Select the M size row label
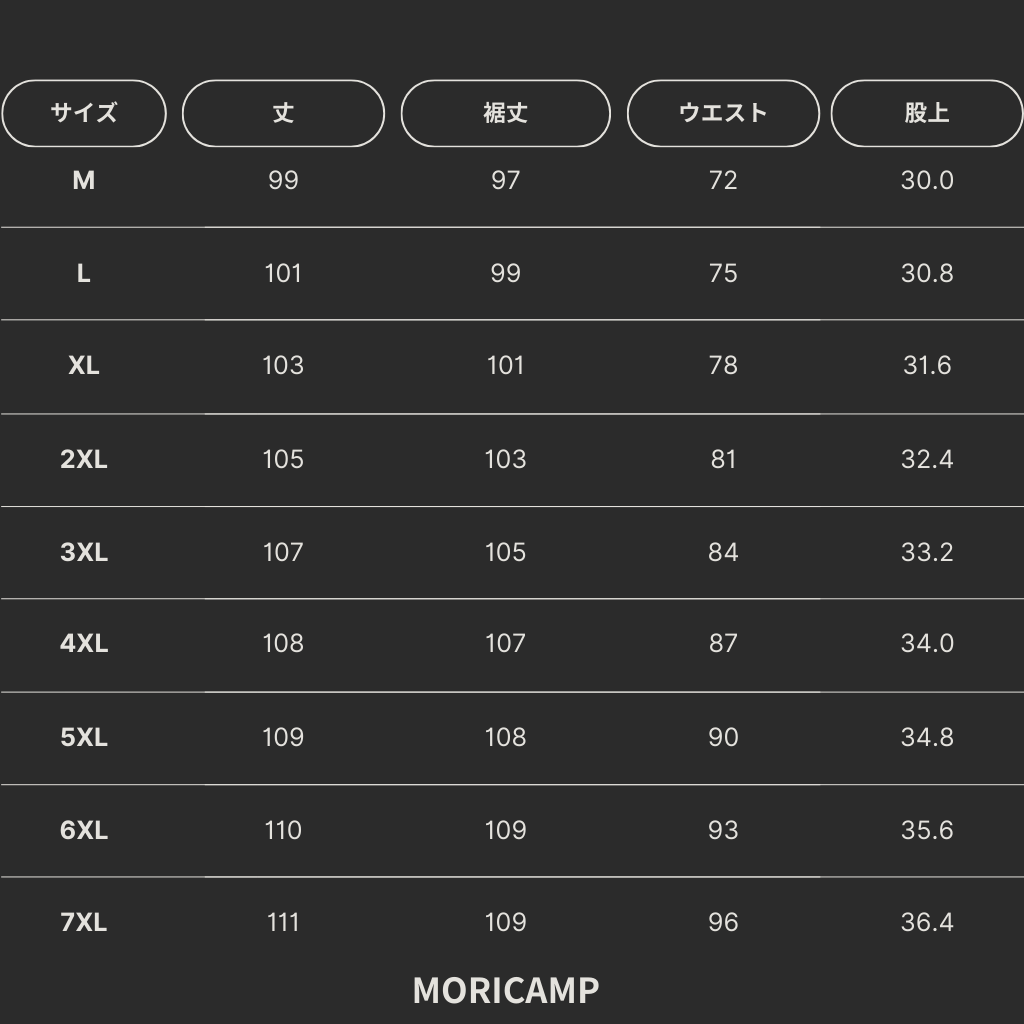This screenshot has width=1024, height=1024. pos(84,180)
